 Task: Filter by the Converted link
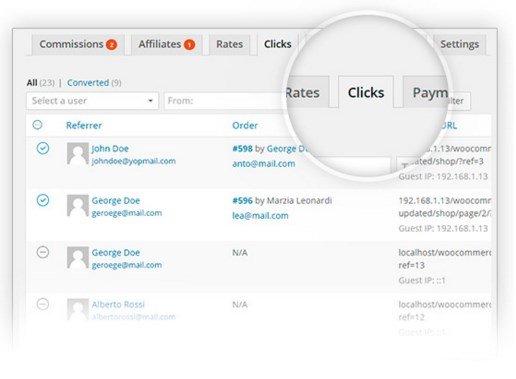coord(88,83)
